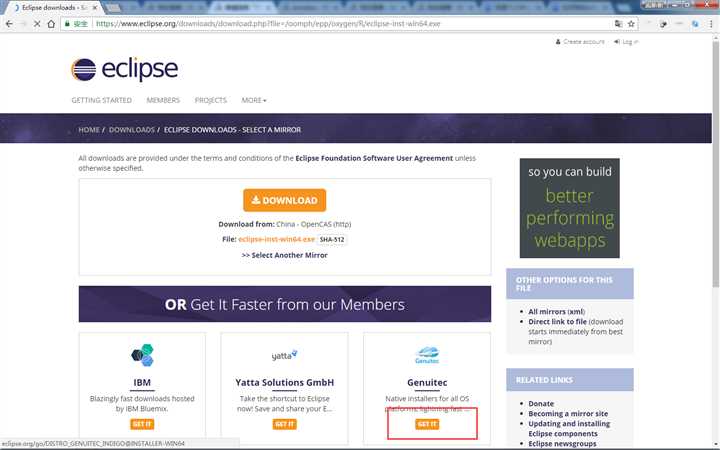Bookmark this page with star icon
The image size is (720, 450).
click(x=631, y=24)
